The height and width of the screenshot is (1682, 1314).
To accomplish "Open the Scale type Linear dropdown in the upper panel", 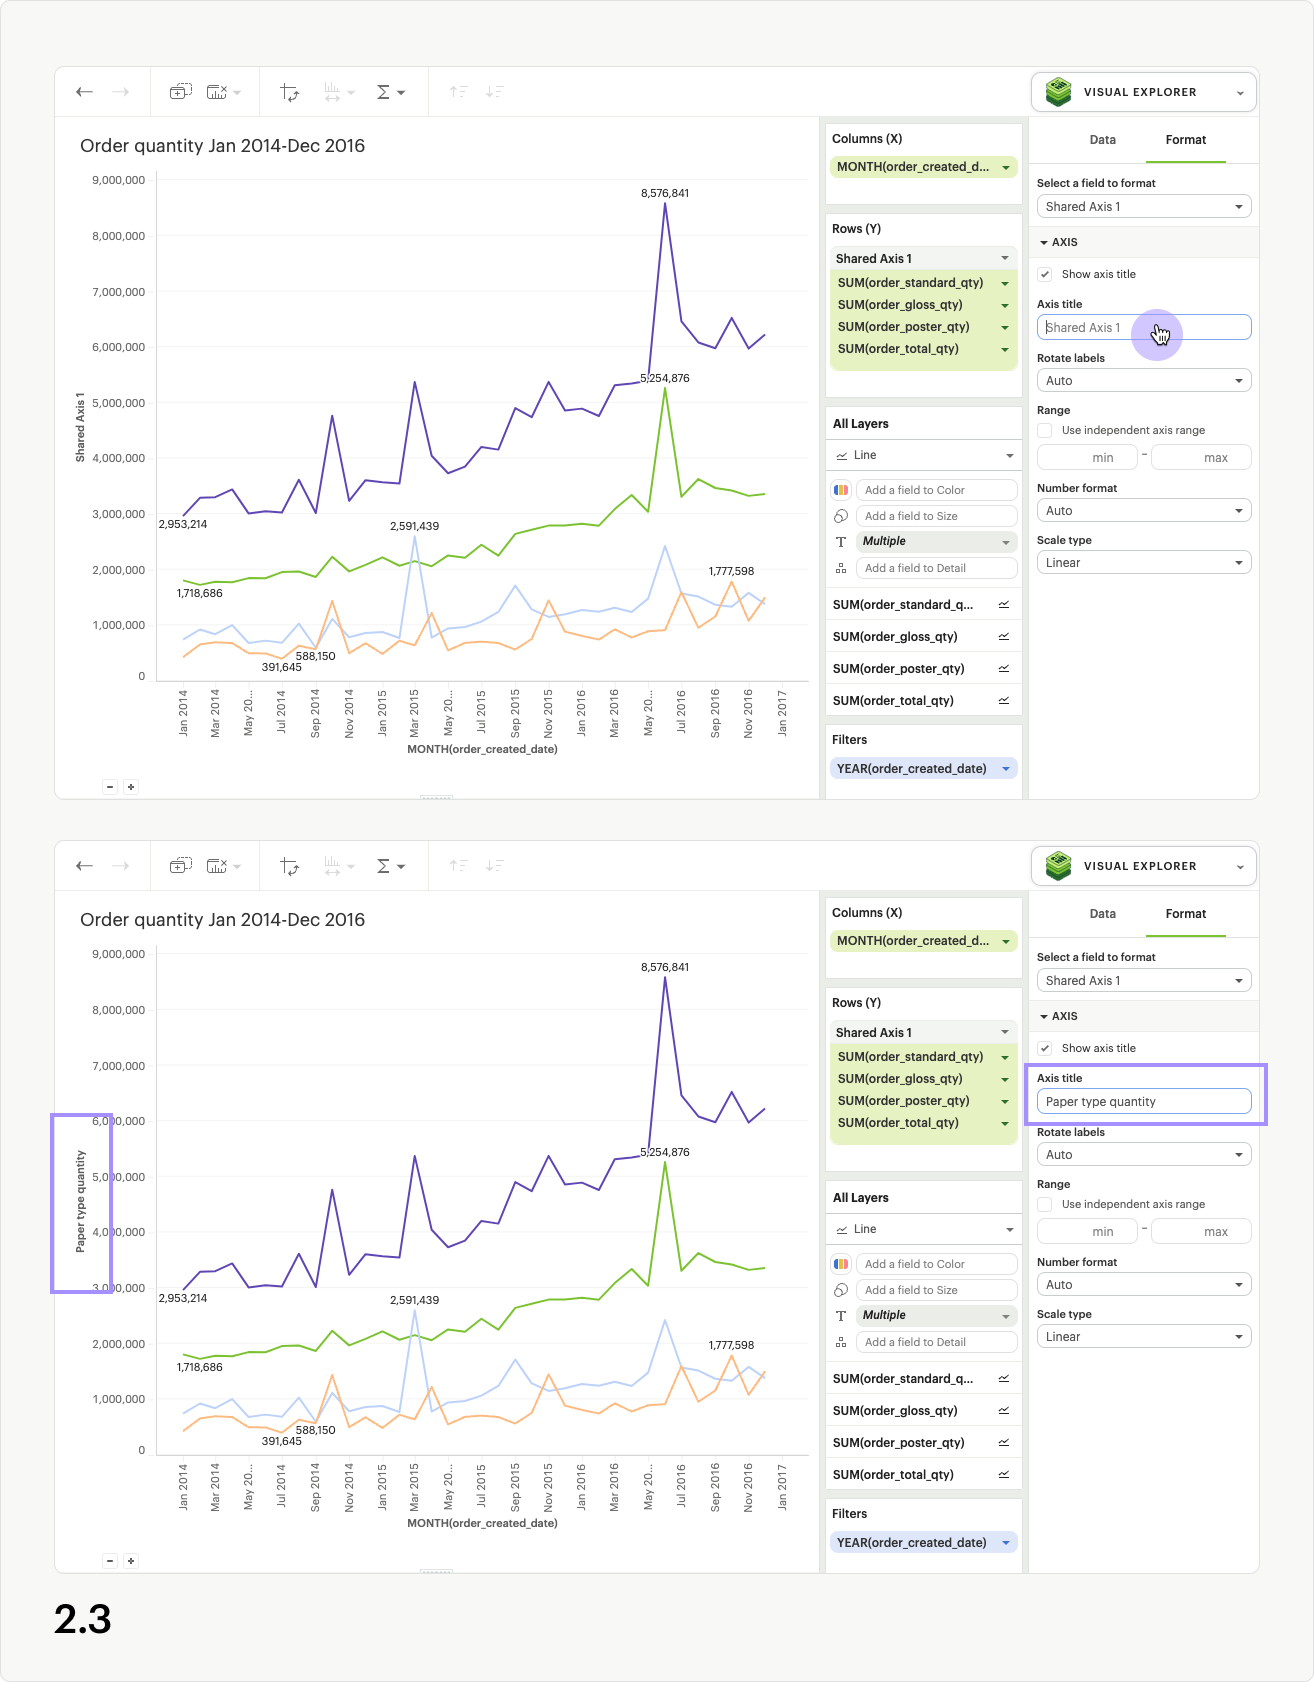I will click(x=1143, y=563).
